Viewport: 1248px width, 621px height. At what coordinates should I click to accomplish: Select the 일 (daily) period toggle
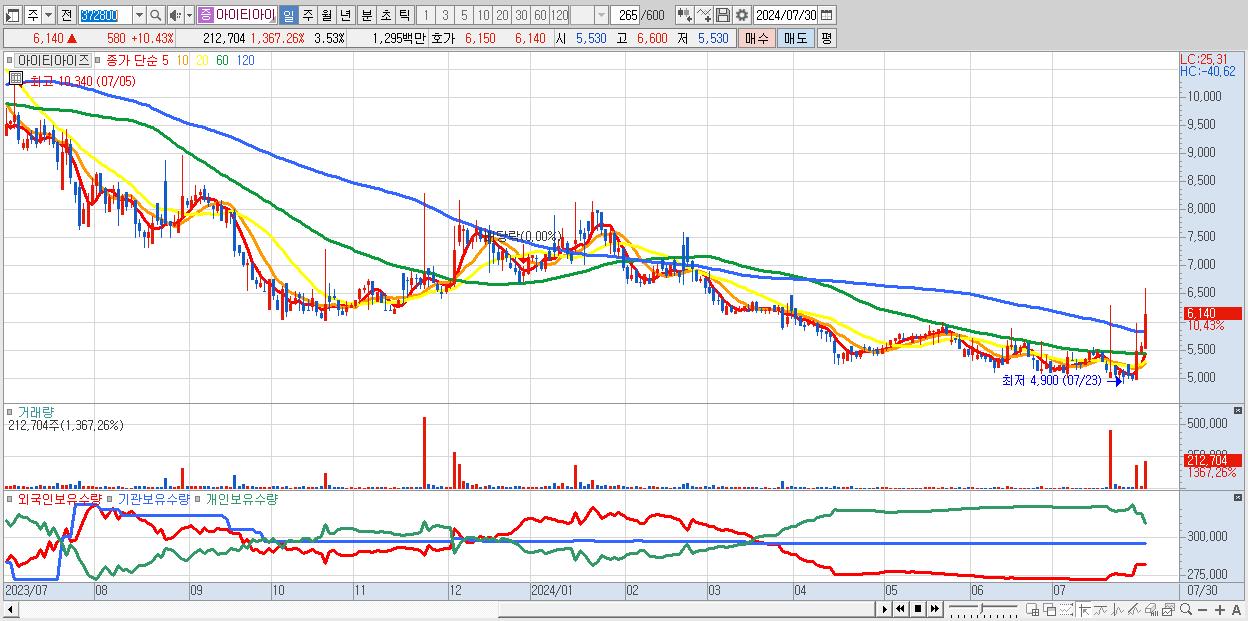click(288, 15)
